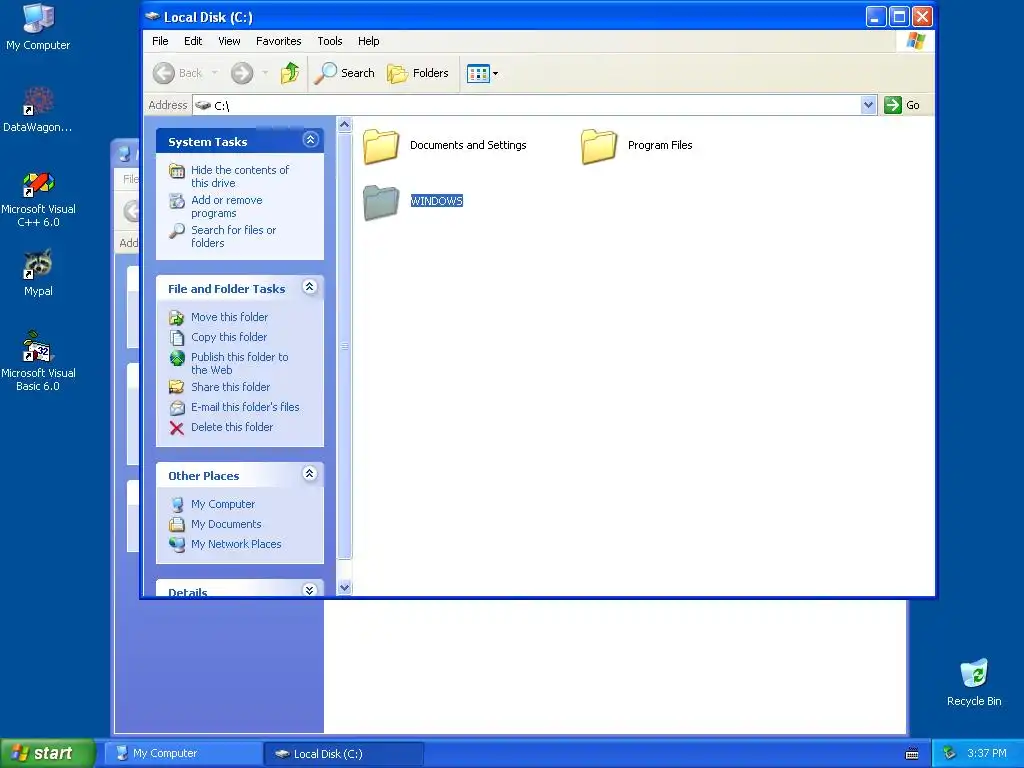Image resolution: width=1024 pixels, height=768 pixels.
Task: Select the Program Files folder icon
Action: 598,145
